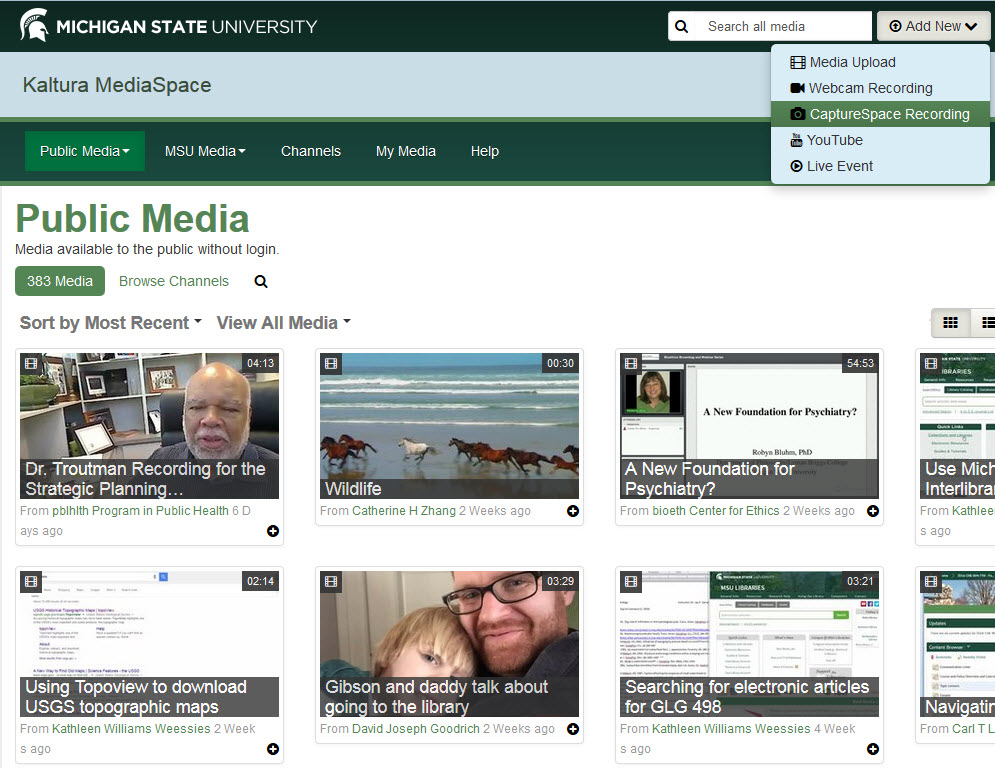Viewport: 995px width, 768px height.
Task: Open A New Foundation for Psychiatry thumbnail
Action: coord(749,426)
